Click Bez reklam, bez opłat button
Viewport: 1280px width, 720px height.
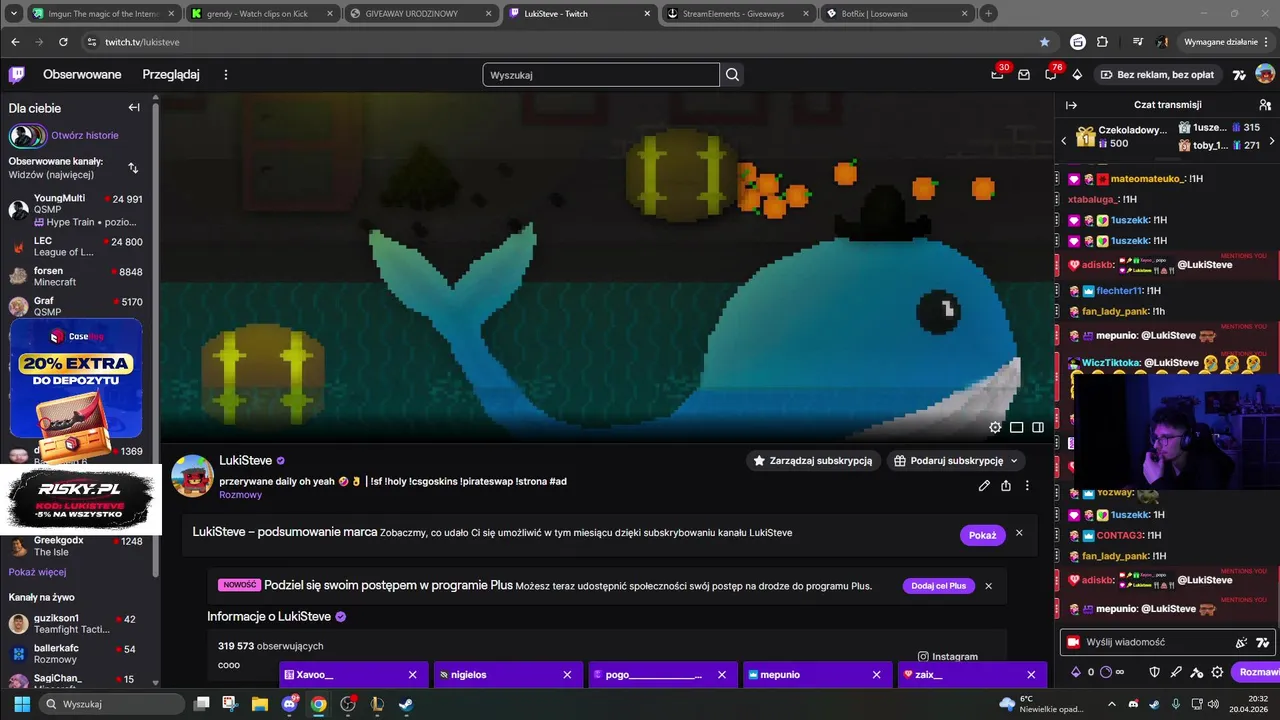[1157, 75]
